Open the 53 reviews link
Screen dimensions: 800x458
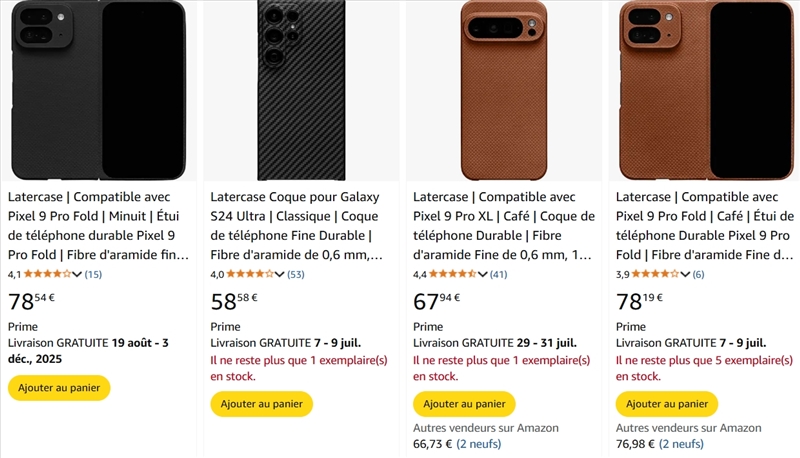click(x=296, y=274)
